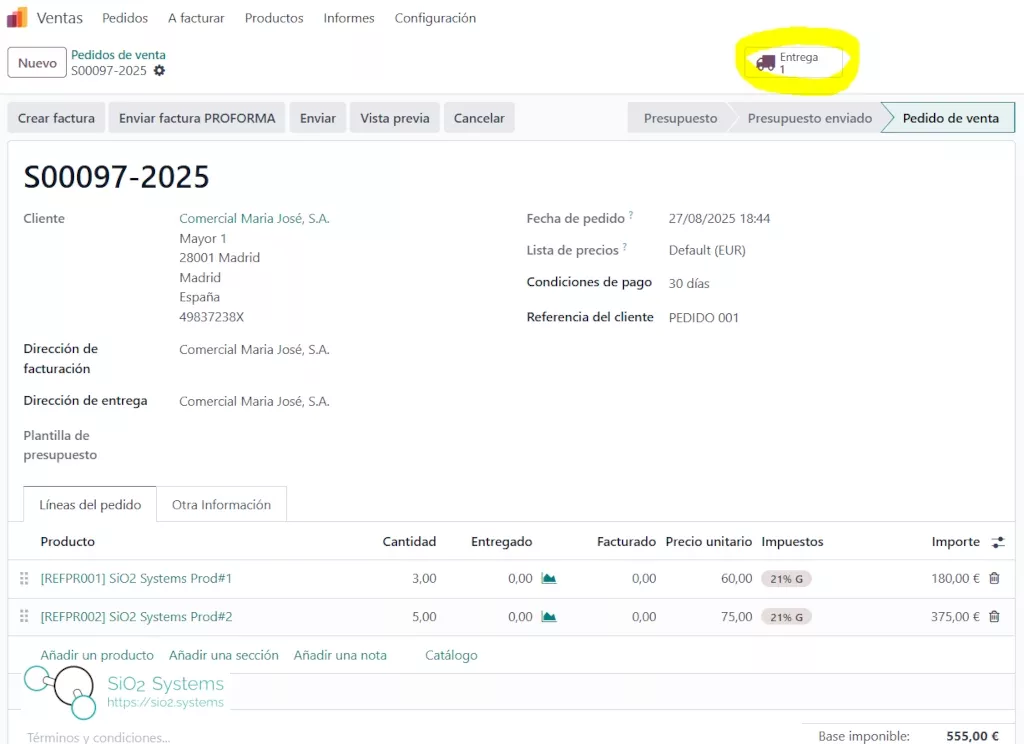
Task: Click Enviar factura PROFORMA button
Action: 197,118
